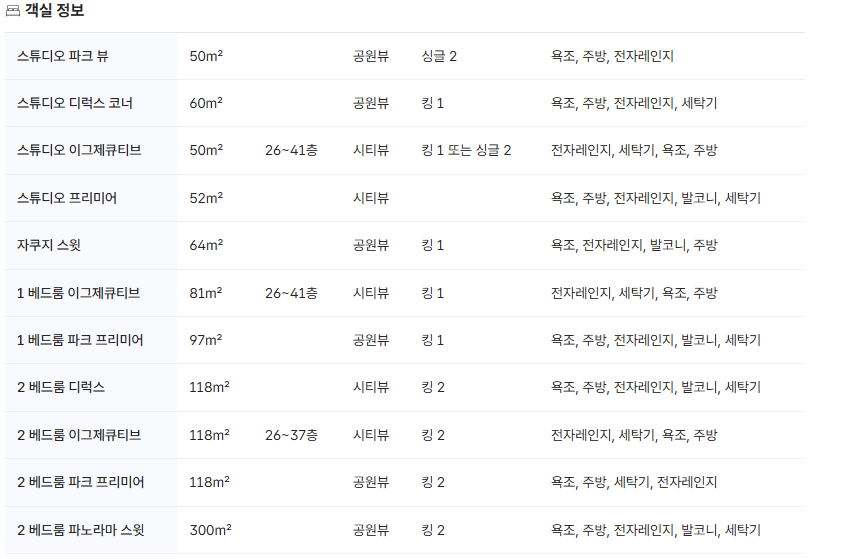Select the 2 베드룸 이그제큐티브 room name

click(x=79, y=435)
